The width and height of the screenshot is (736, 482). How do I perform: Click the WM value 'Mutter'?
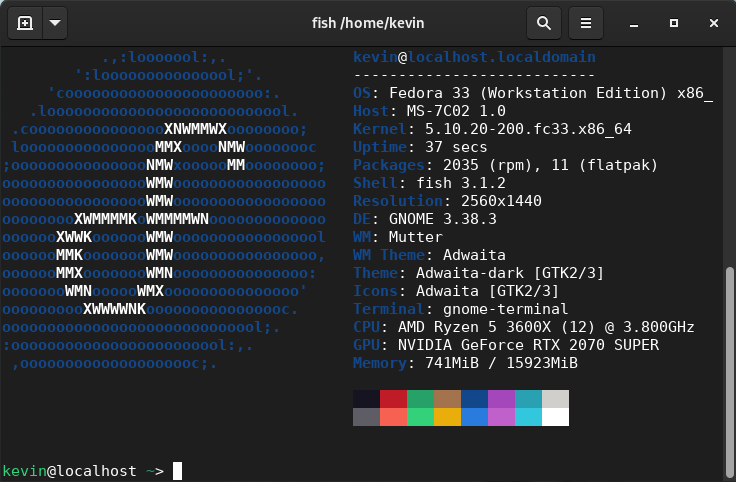pyautogui.click(x=416, y=237)
